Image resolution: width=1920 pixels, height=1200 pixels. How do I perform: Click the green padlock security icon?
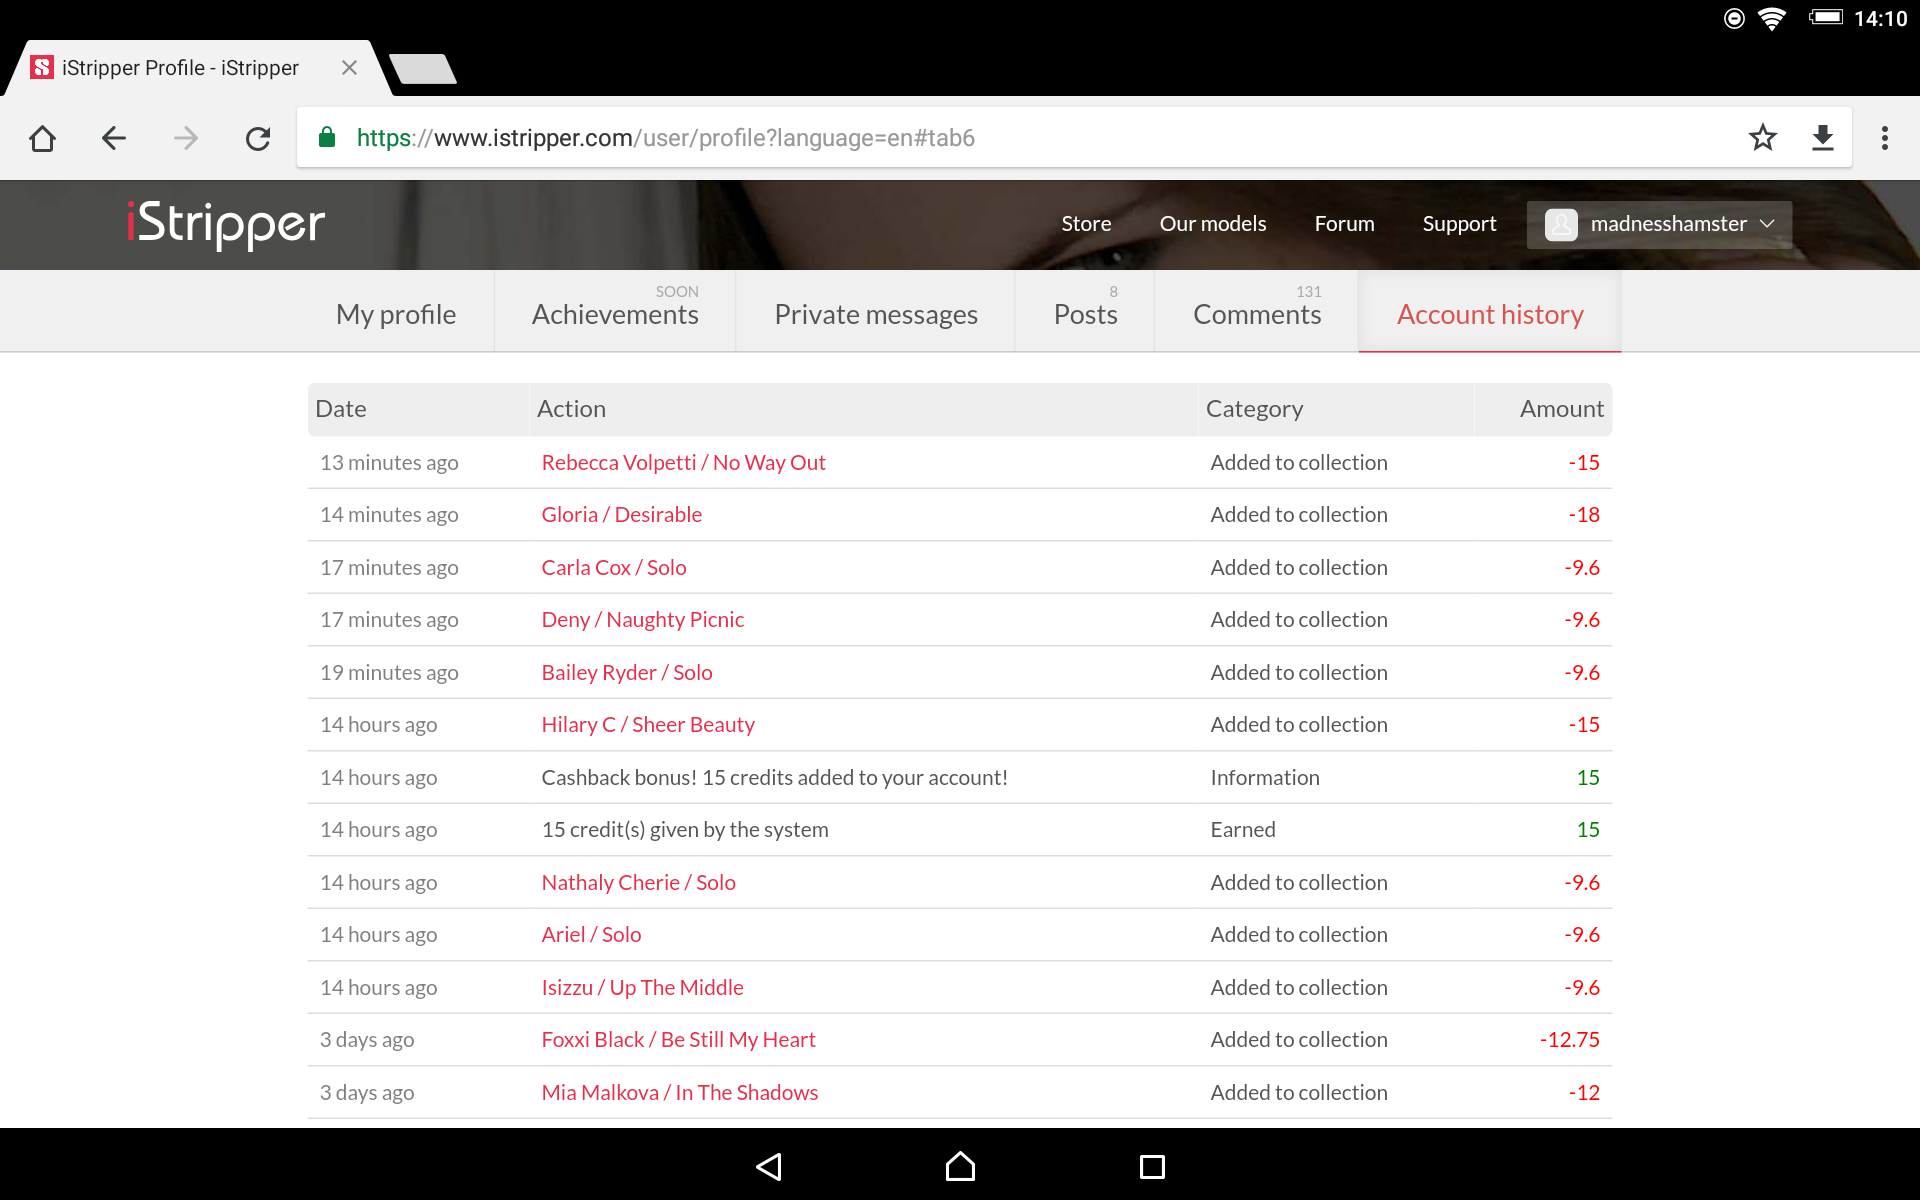coord(326,137)
